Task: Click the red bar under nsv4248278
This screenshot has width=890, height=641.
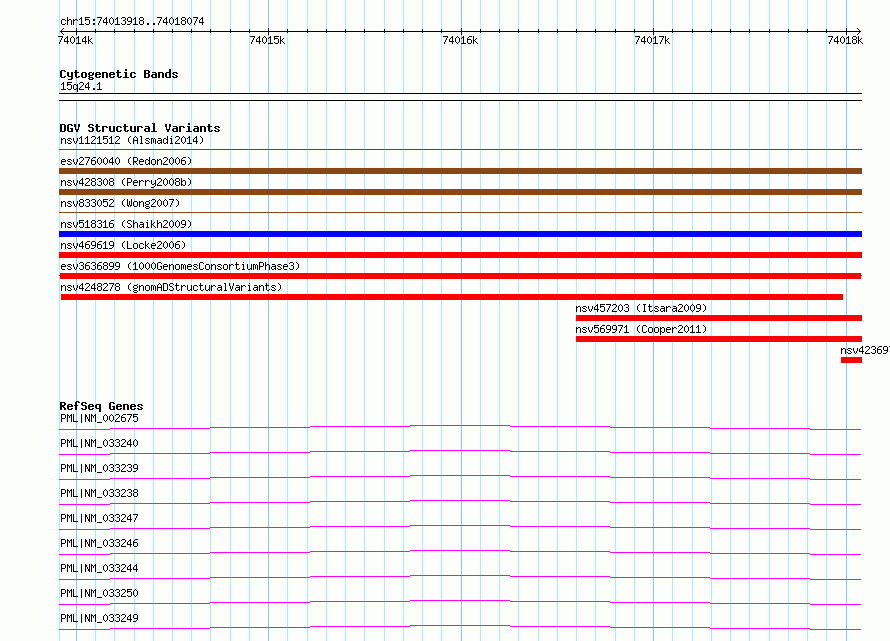Action: pyautogui.click(x=452, y=297)
